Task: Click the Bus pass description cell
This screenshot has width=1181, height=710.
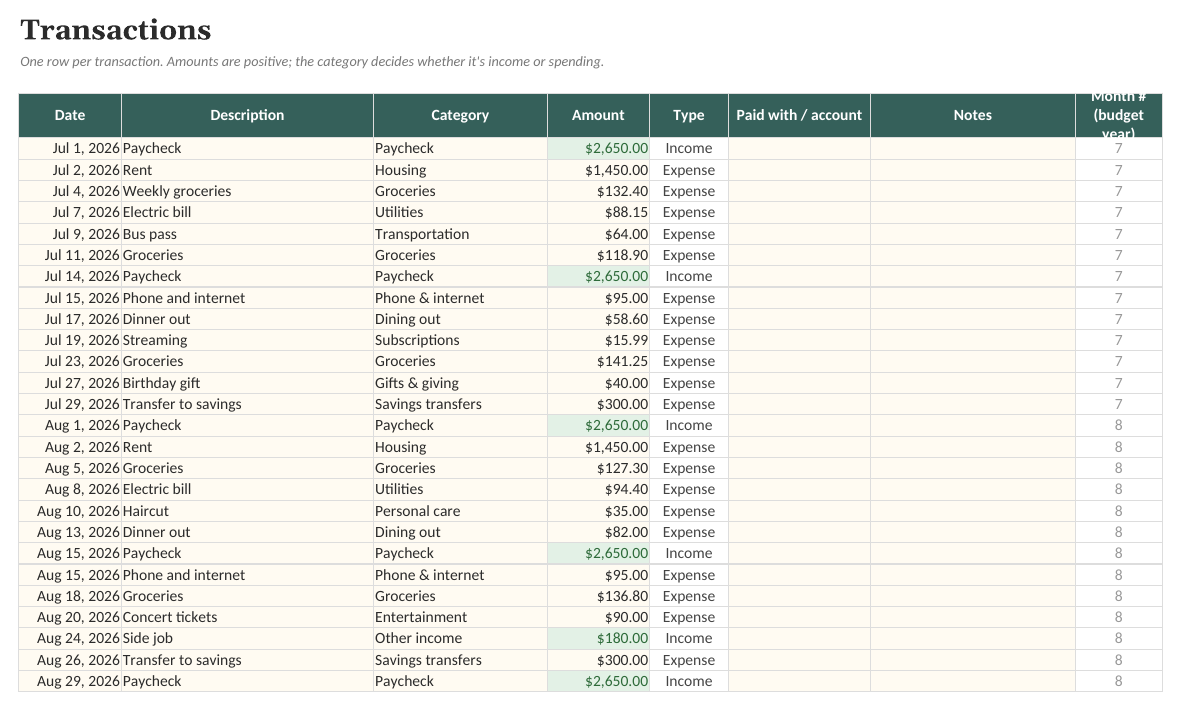Action: click(247, 234)
